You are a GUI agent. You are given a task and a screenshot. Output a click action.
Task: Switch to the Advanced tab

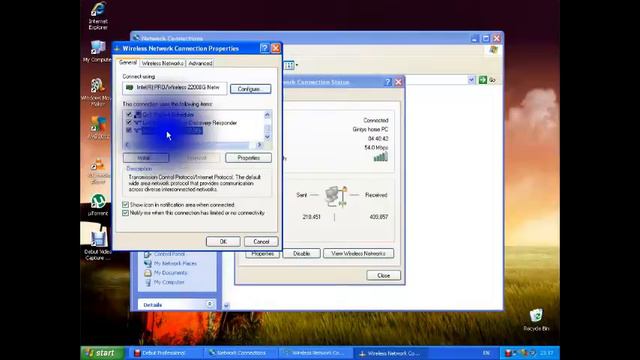200,63
